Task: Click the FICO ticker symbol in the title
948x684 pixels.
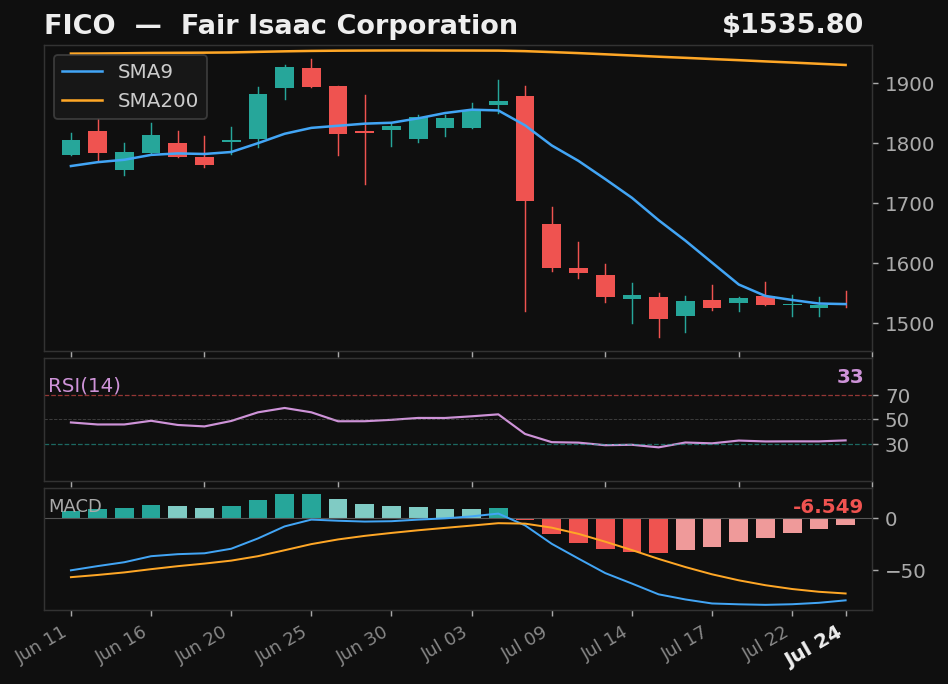Action: click(x=79, y=25)
